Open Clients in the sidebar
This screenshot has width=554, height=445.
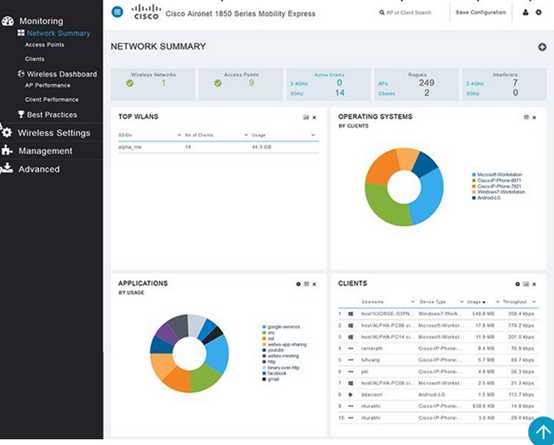click(35, 59)
